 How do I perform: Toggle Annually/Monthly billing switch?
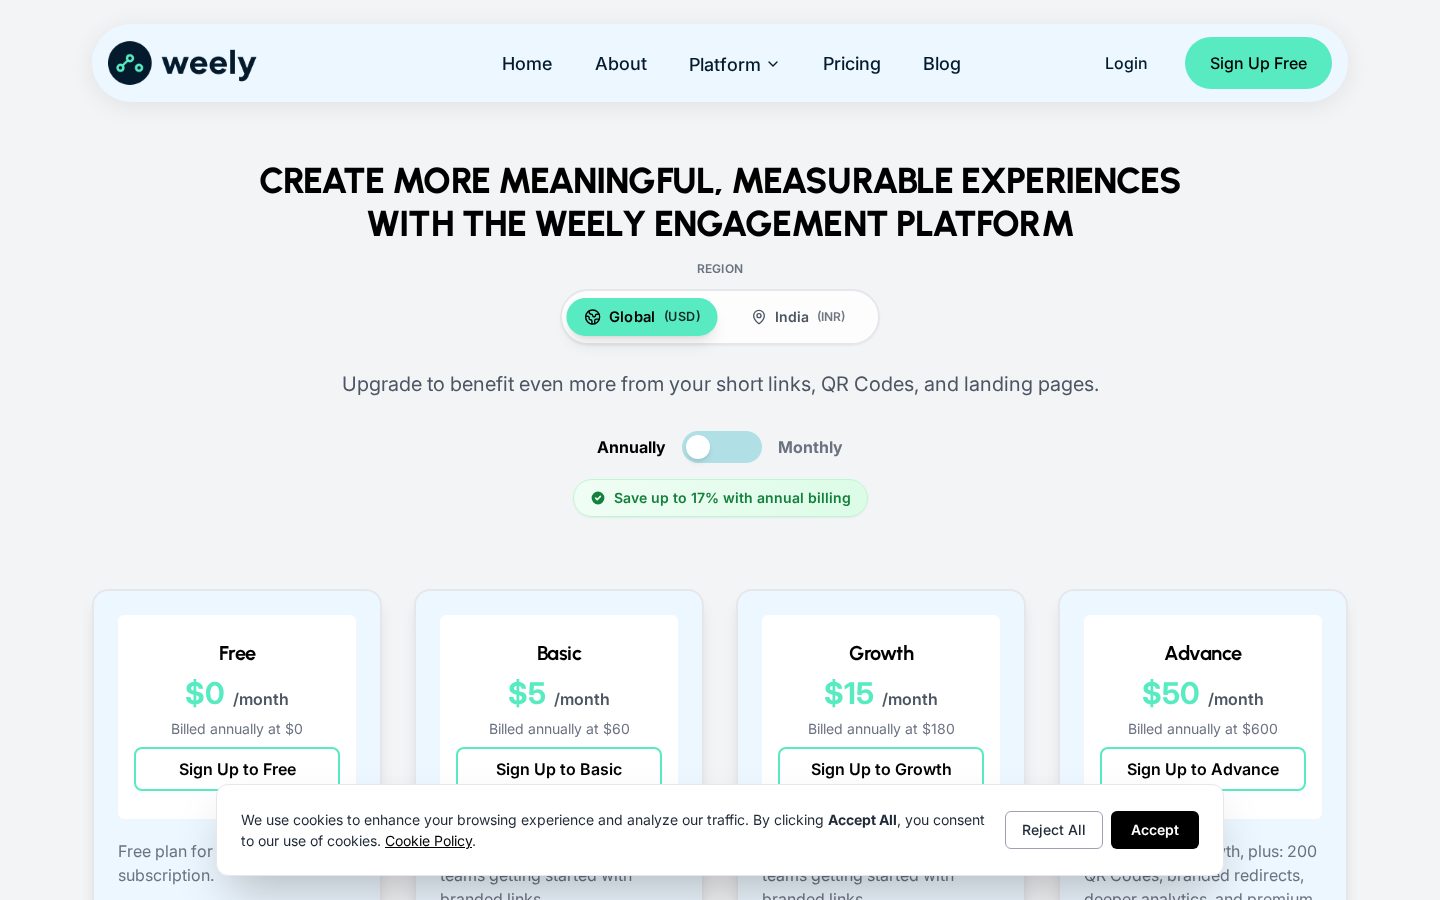722,447
